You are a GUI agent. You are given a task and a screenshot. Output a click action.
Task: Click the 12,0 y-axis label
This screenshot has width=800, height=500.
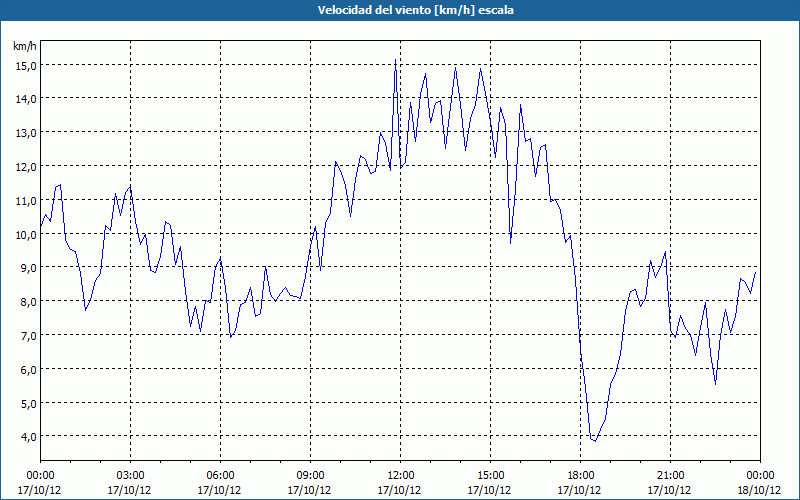click(x=24, y=167)
